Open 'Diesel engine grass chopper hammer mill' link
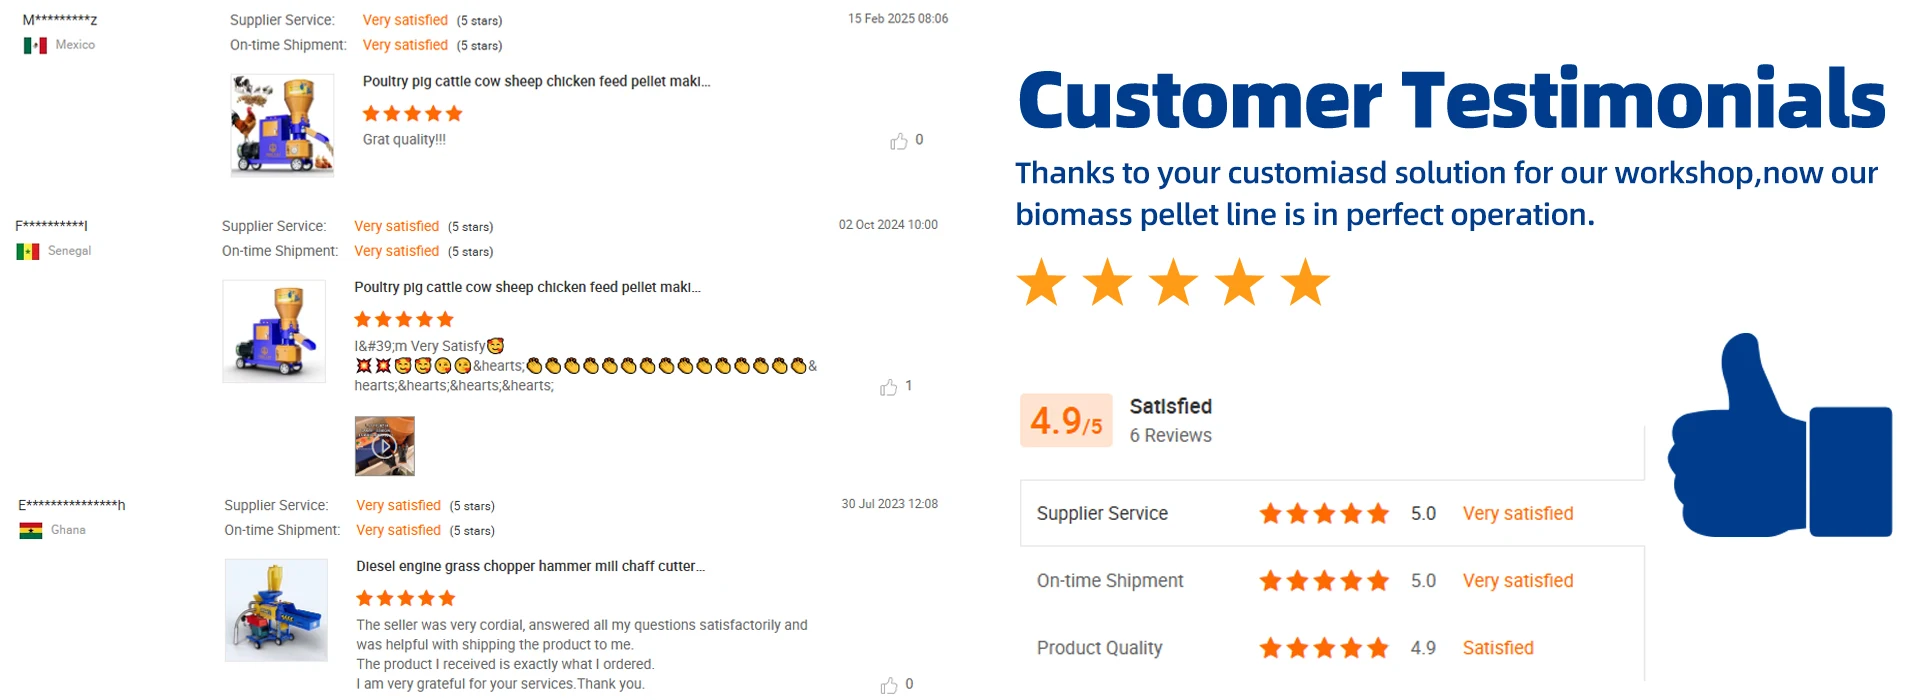1920x700 pixels. pos(531,566)
